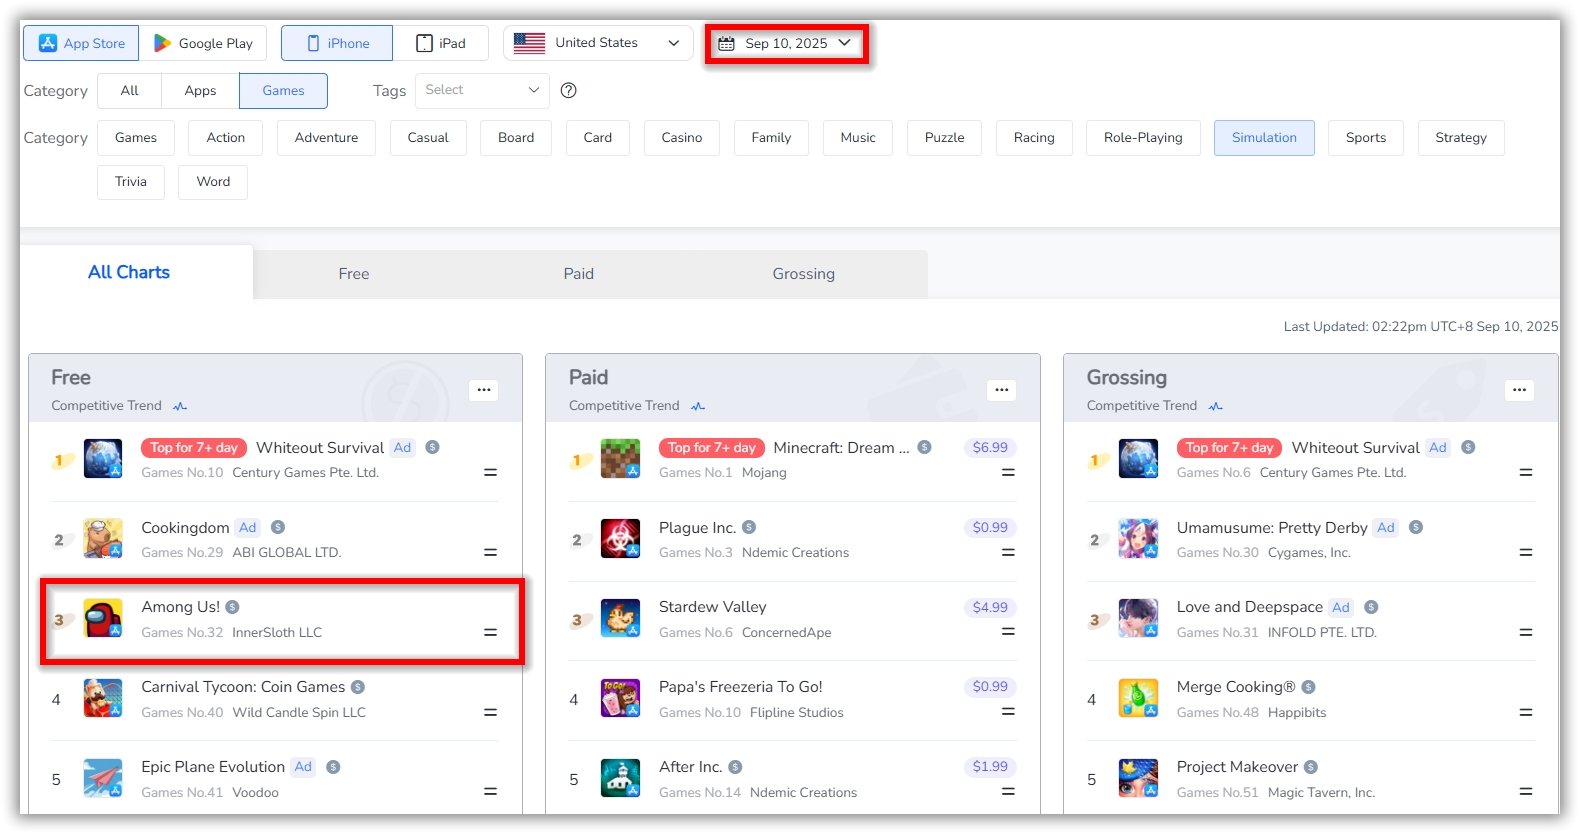Screen dimensions: 1580x834
Task: Select the iPhone device option
Action: coord(337,43)
